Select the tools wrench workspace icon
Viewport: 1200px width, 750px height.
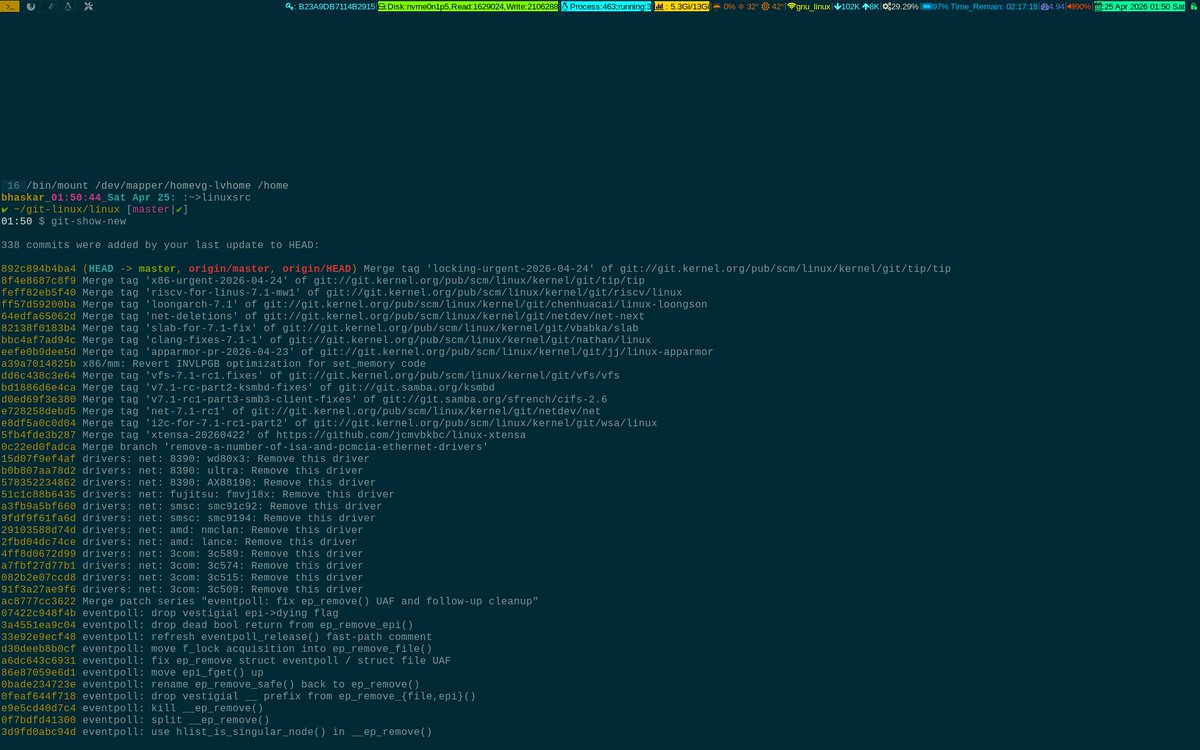point(89,6)
